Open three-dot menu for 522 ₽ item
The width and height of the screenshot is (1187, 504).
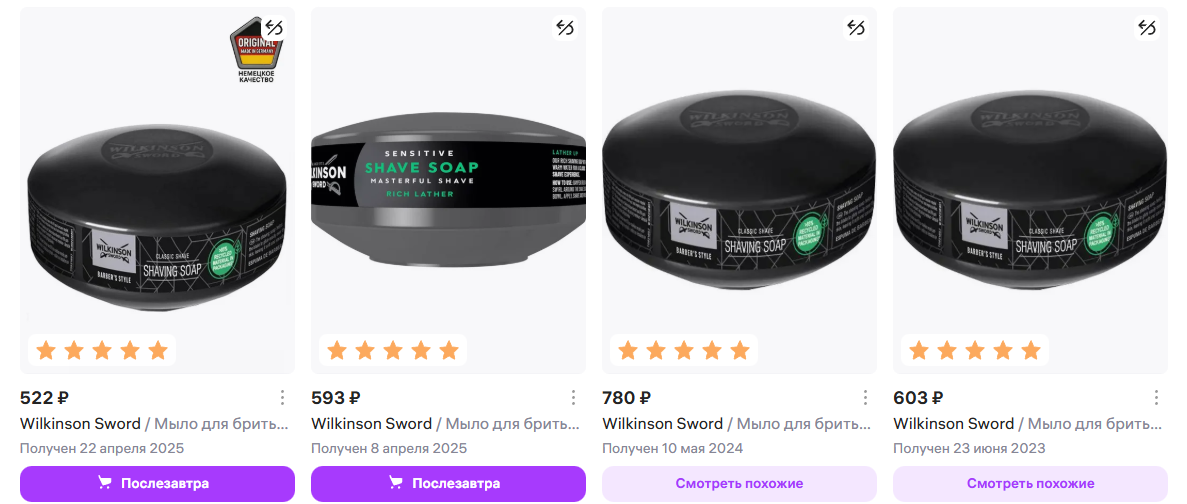(x=282, y=397)
